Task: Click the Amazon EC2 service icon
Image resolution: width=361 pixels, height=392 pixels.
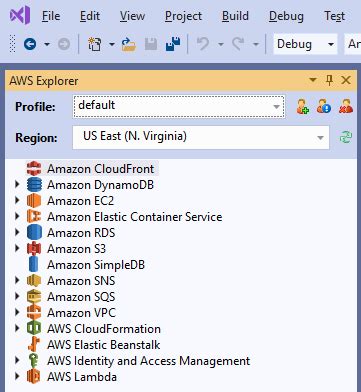Action: click(34, 200)
